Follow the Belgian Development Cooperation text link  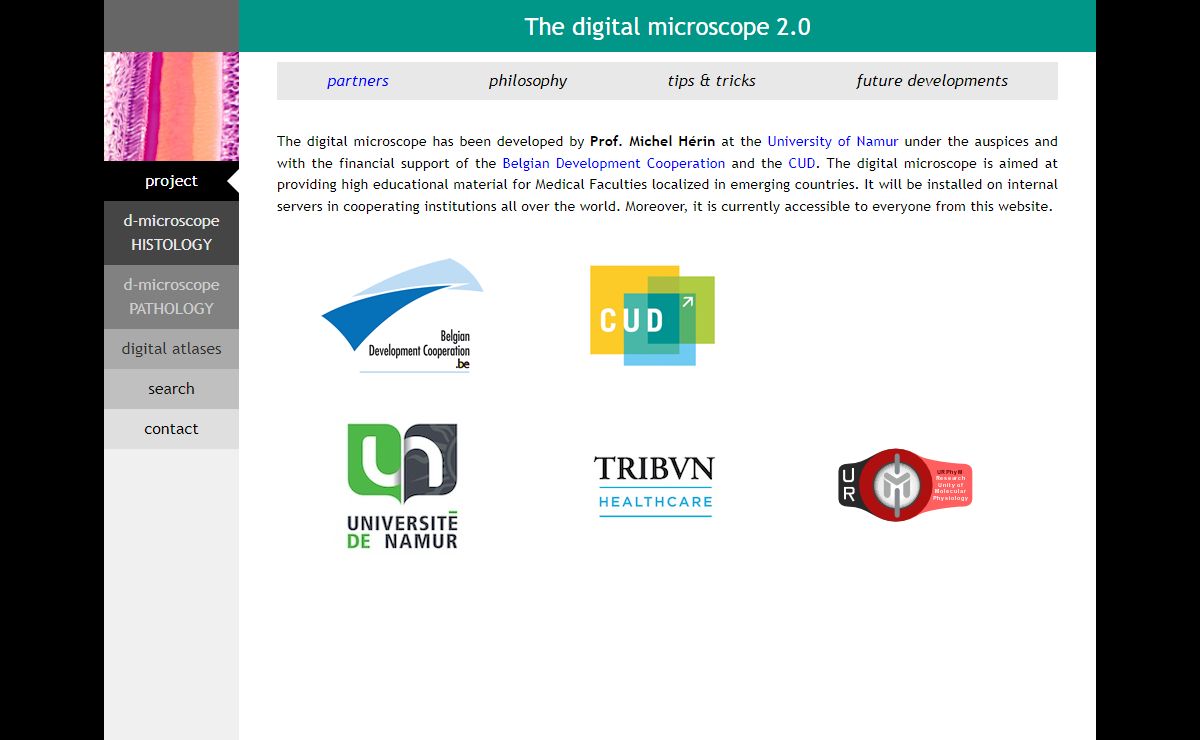coord(614,163)
